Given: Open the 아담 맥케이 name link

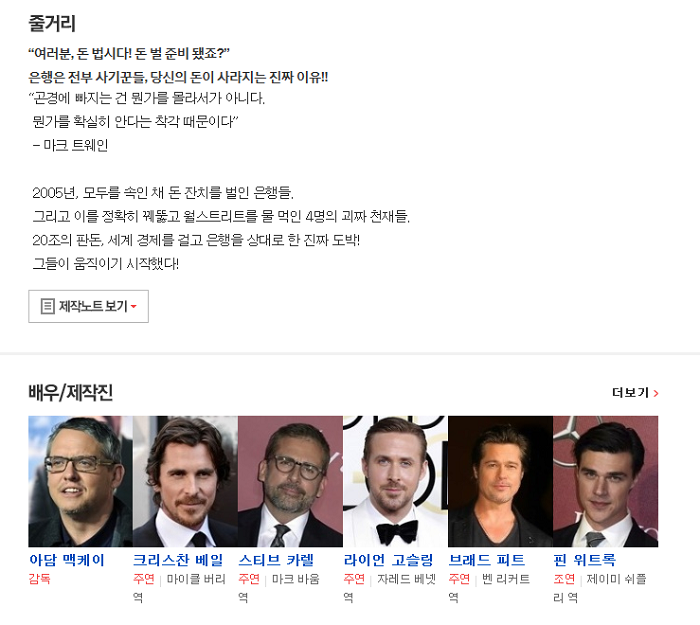Looking at the screenshot, I should coord(67,560).
